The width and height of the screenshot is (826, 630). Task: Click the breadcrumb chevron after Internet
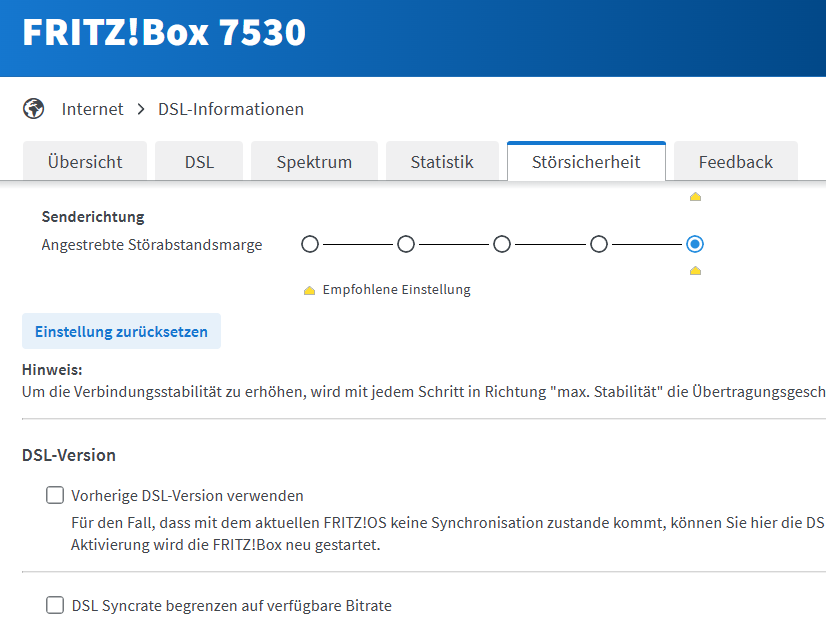pos(141,109)
